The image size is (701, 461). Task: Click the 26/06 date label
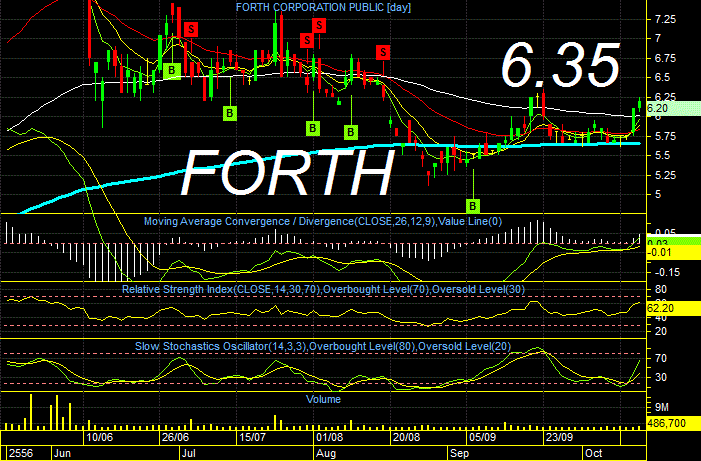click(175, 437)
